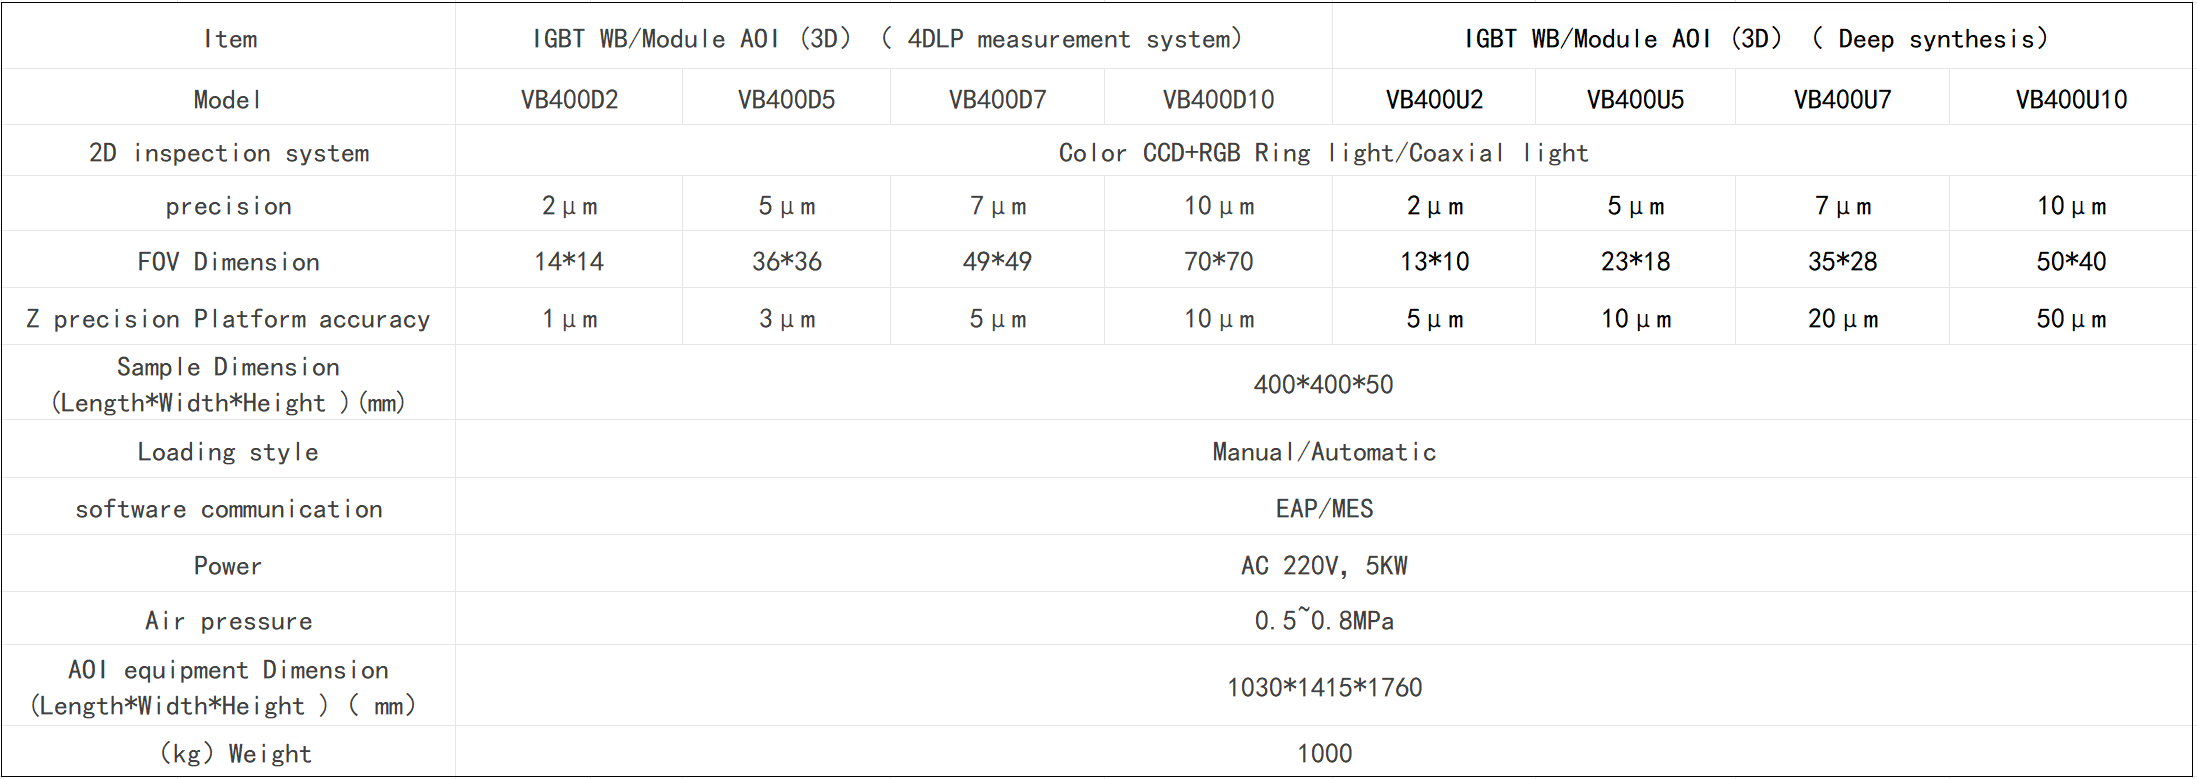
Task: Select model VB400D7
Action: [x=997, y=100]
